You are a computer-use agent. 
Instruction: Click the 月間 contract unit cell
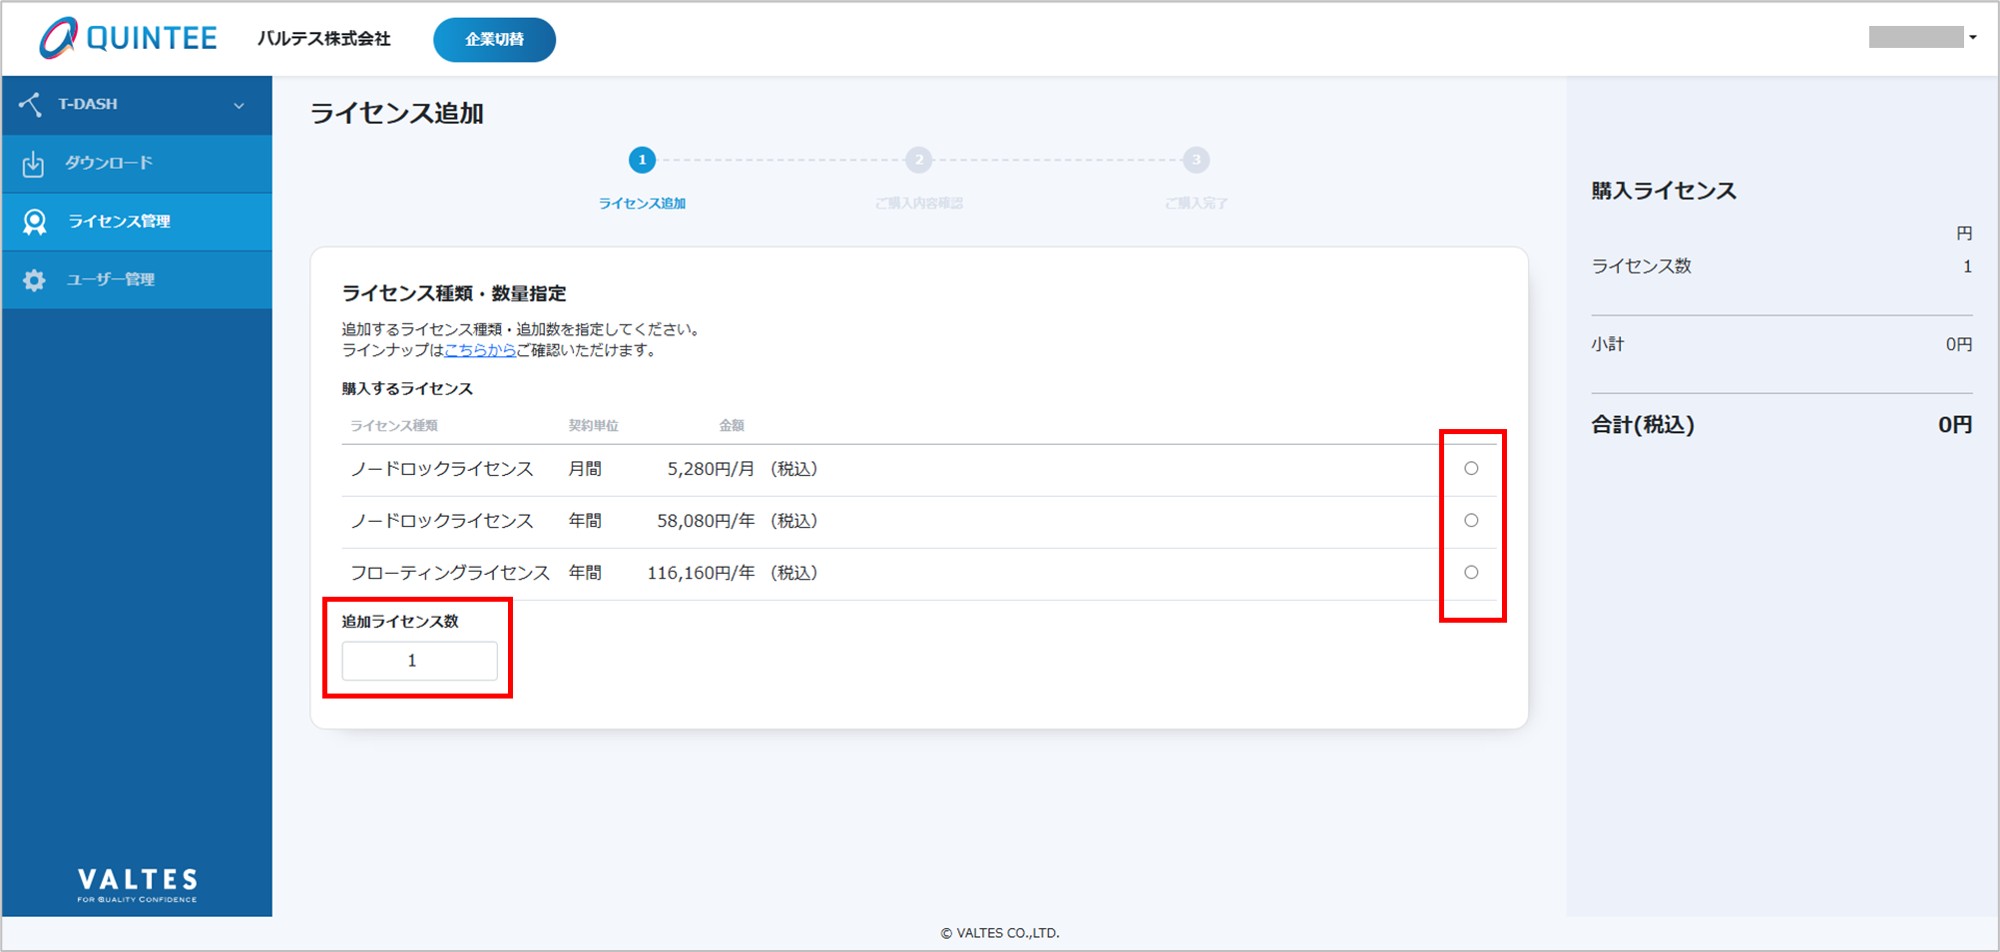pyautogui.click(x=585, y=469)
